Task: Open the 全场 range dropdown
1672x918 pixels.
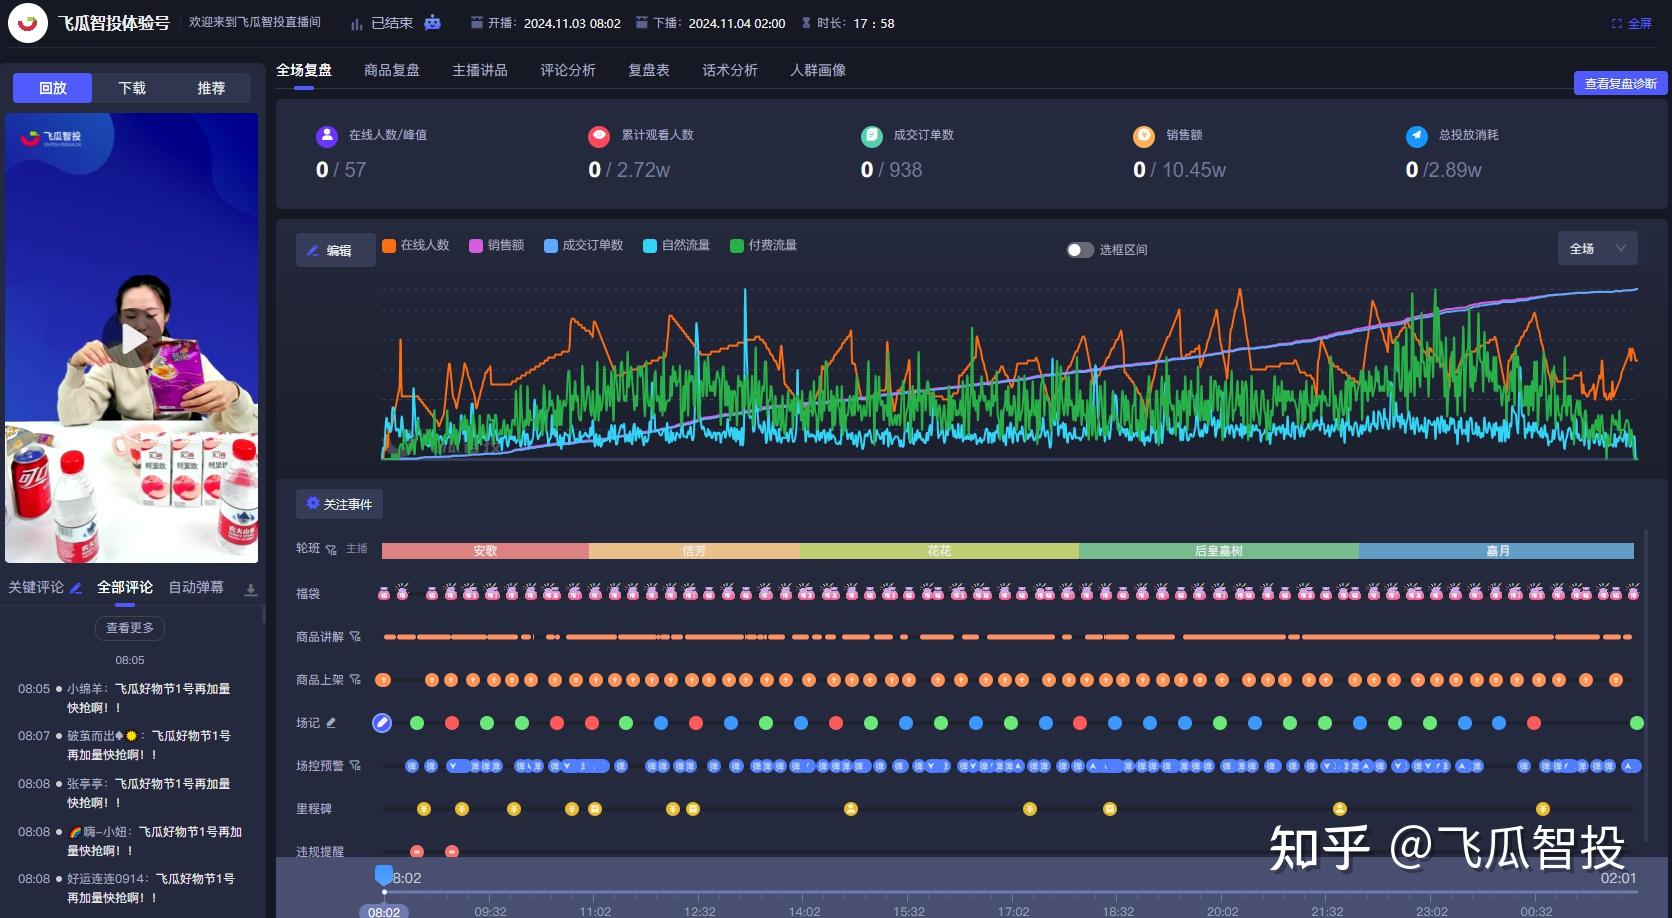Action: pyautogui.click(x=1597, y=249)
